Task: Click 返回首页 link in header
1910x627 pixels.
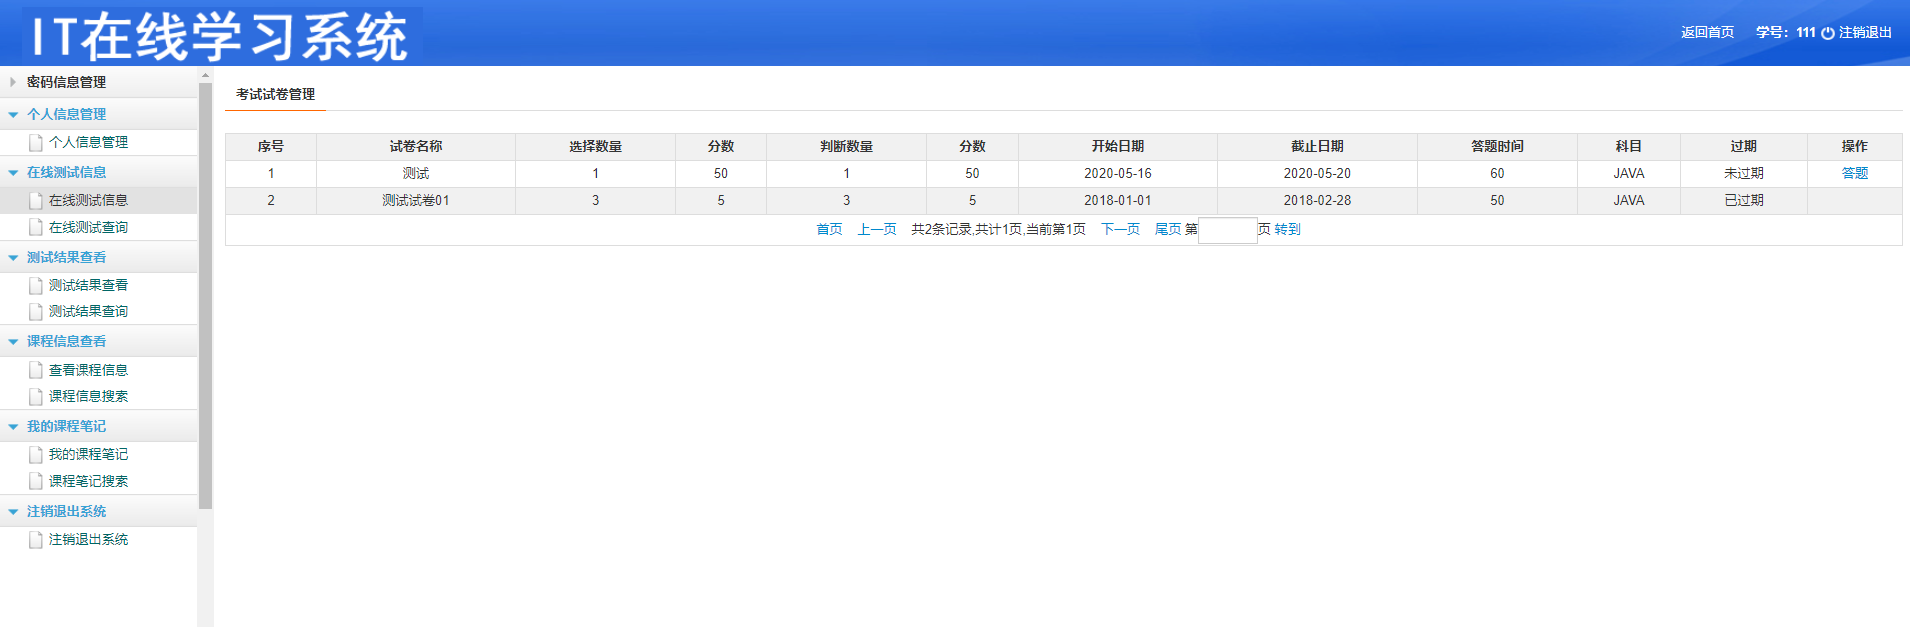Action: 1707,32
